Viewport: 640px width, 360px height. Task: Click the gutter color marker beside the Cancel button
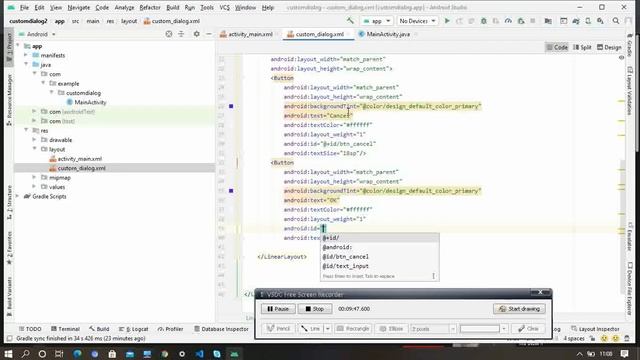point(231,106)
